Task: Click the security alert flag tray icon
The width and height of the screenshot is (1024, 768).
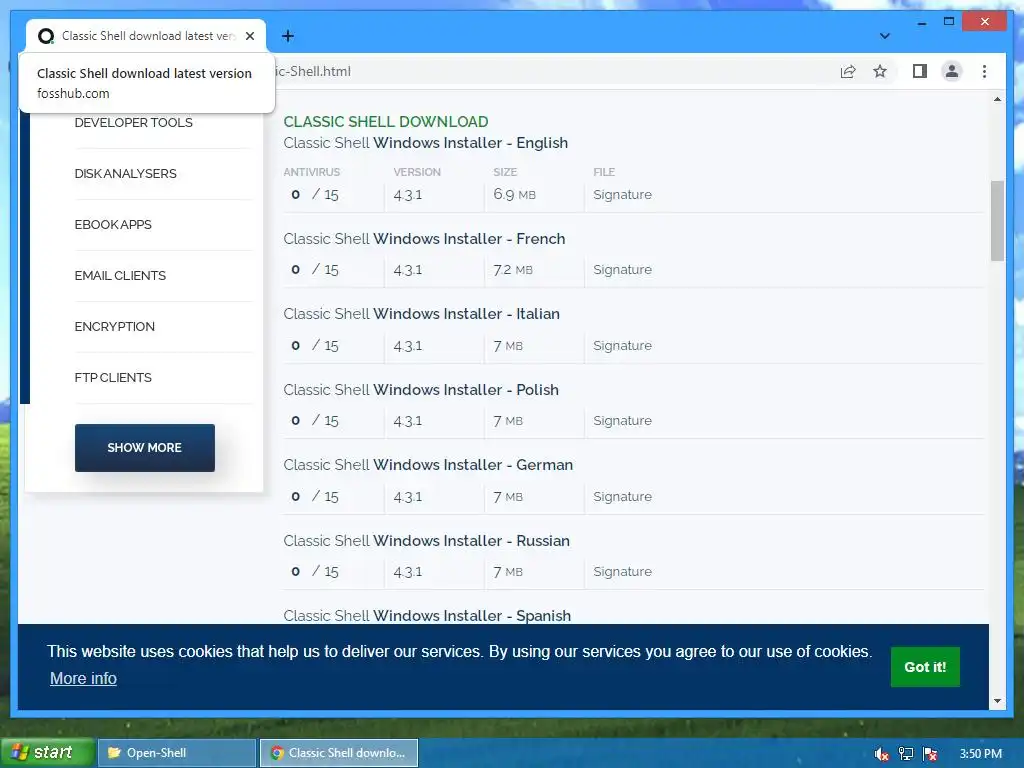Action: click(931, 754)
